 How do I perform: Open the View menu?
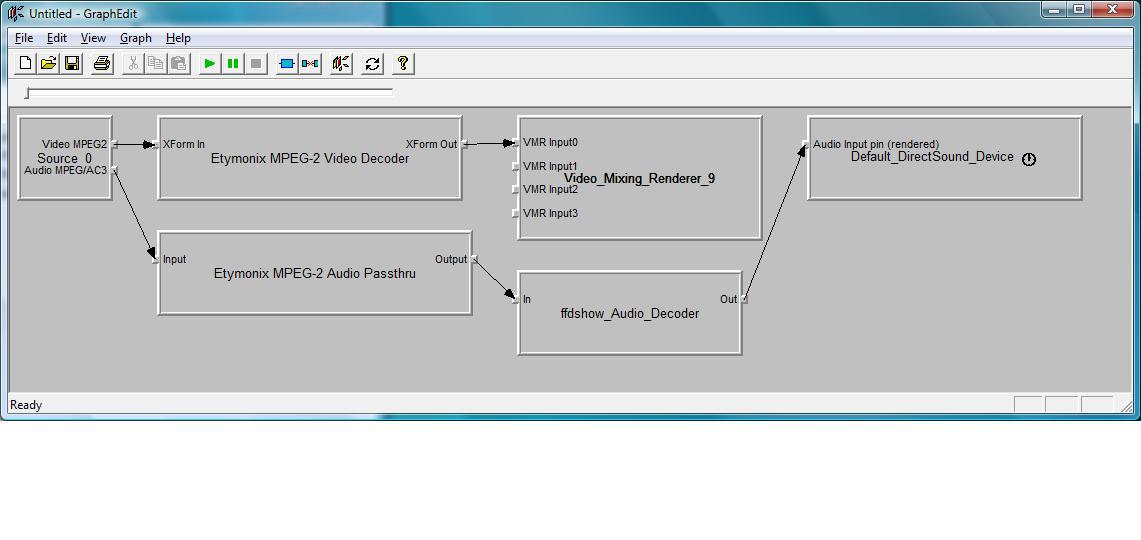pyautogui.click(x=93, y=38)
